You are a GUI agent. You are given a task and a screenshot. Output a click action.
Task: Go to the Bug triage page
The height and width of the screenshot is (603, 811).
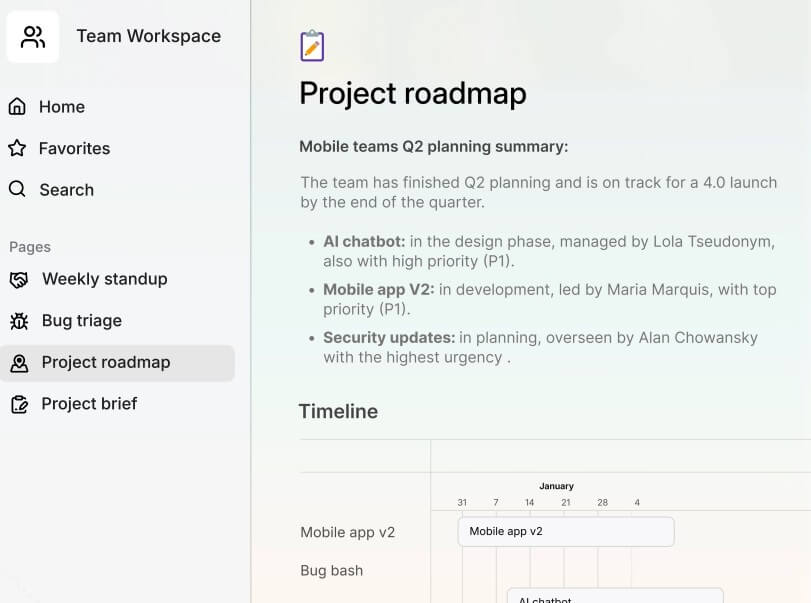[82, 321]
